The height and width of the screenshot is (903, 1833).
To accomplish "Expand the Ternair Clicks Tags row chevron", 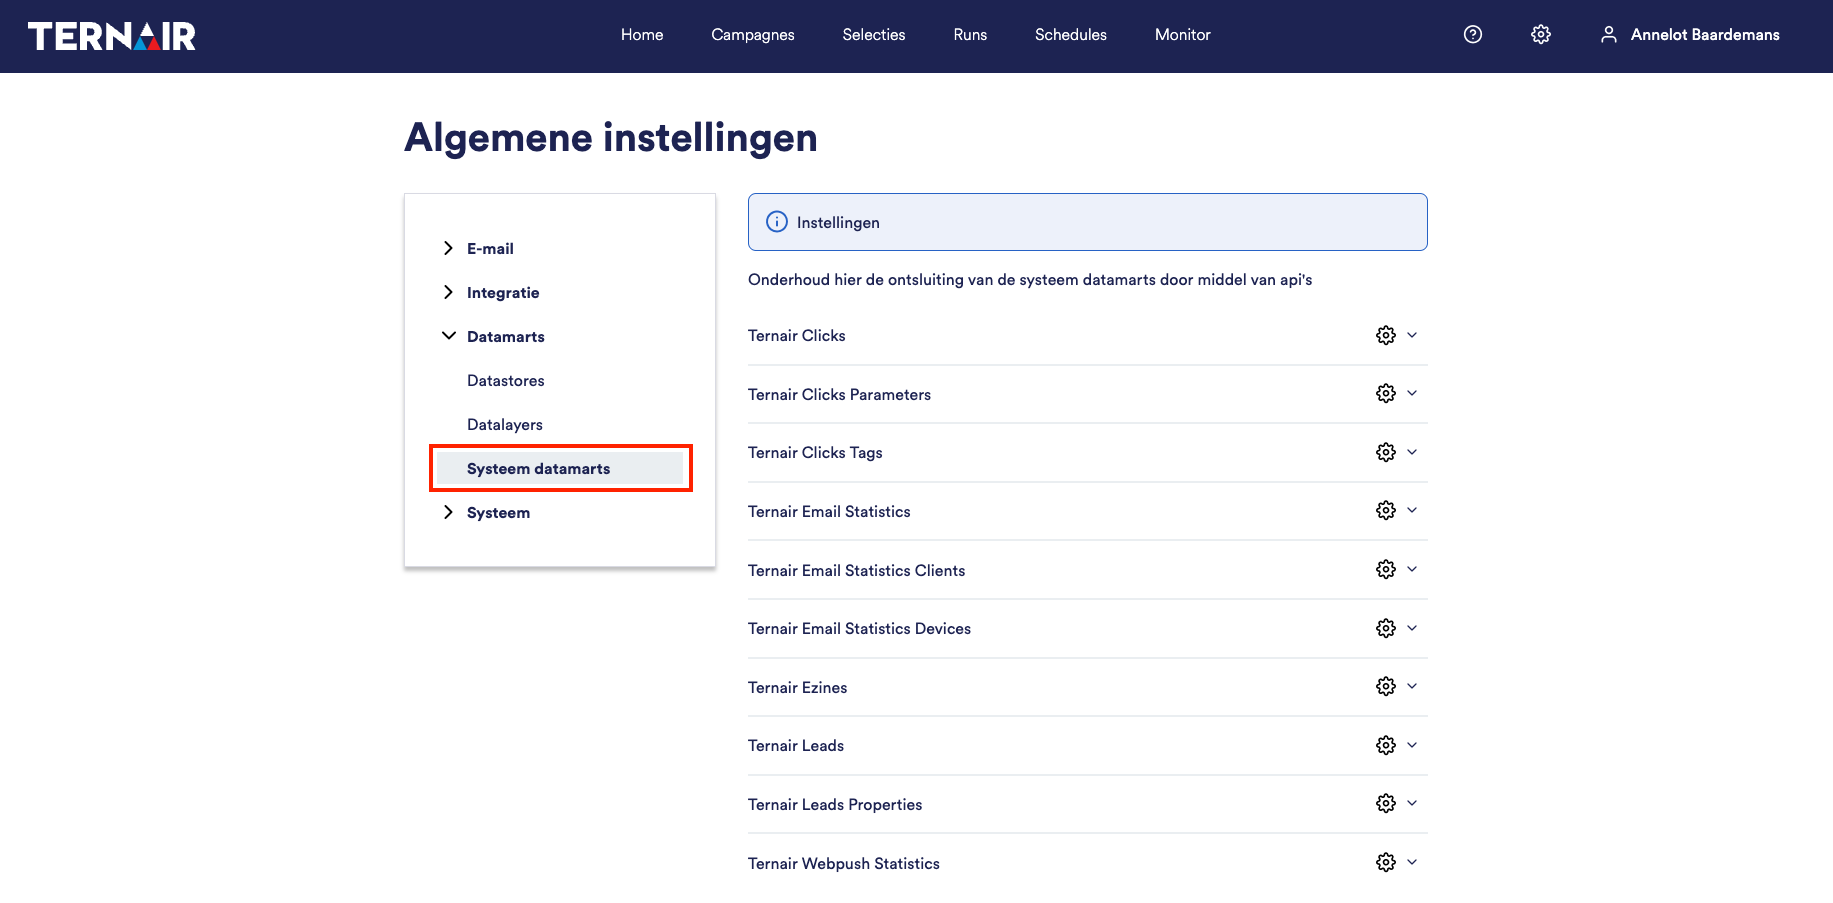I will [1412, 452].
